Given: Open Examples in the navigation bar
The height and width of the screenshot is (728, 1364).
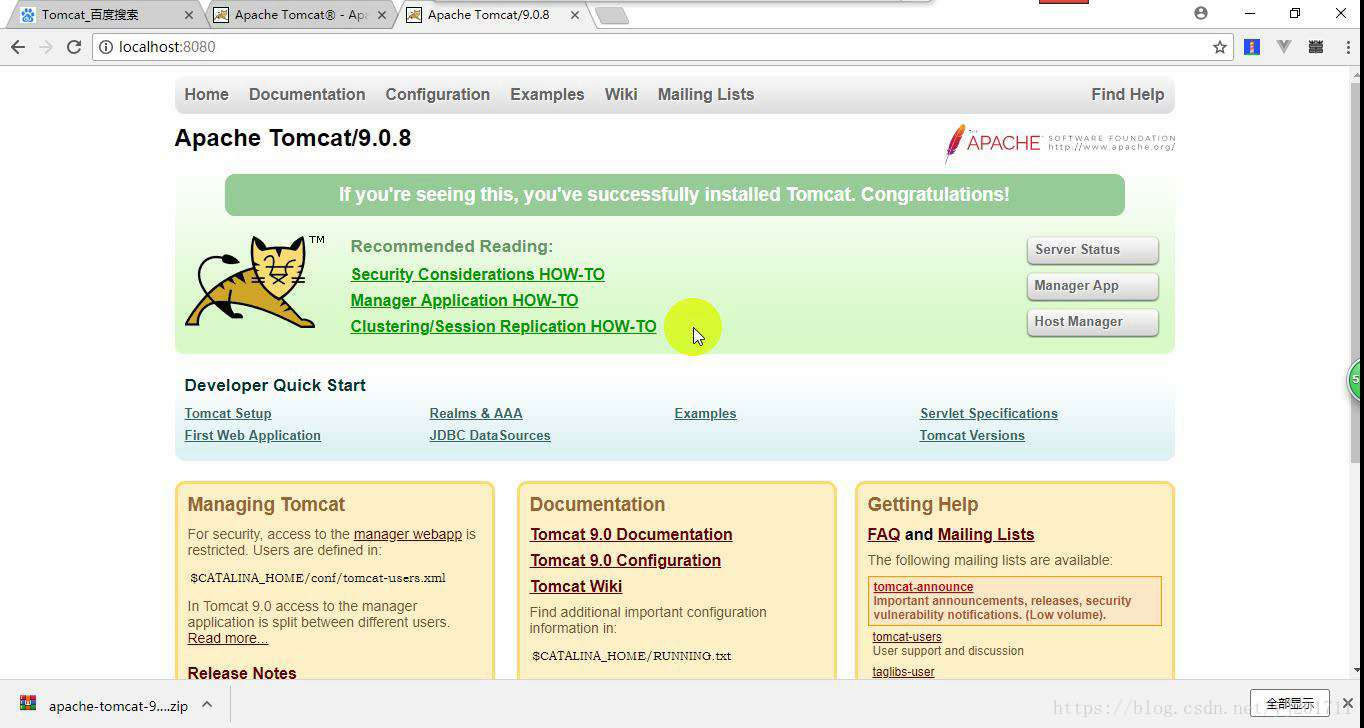Looking at the screenshot, I should (547, 94).
